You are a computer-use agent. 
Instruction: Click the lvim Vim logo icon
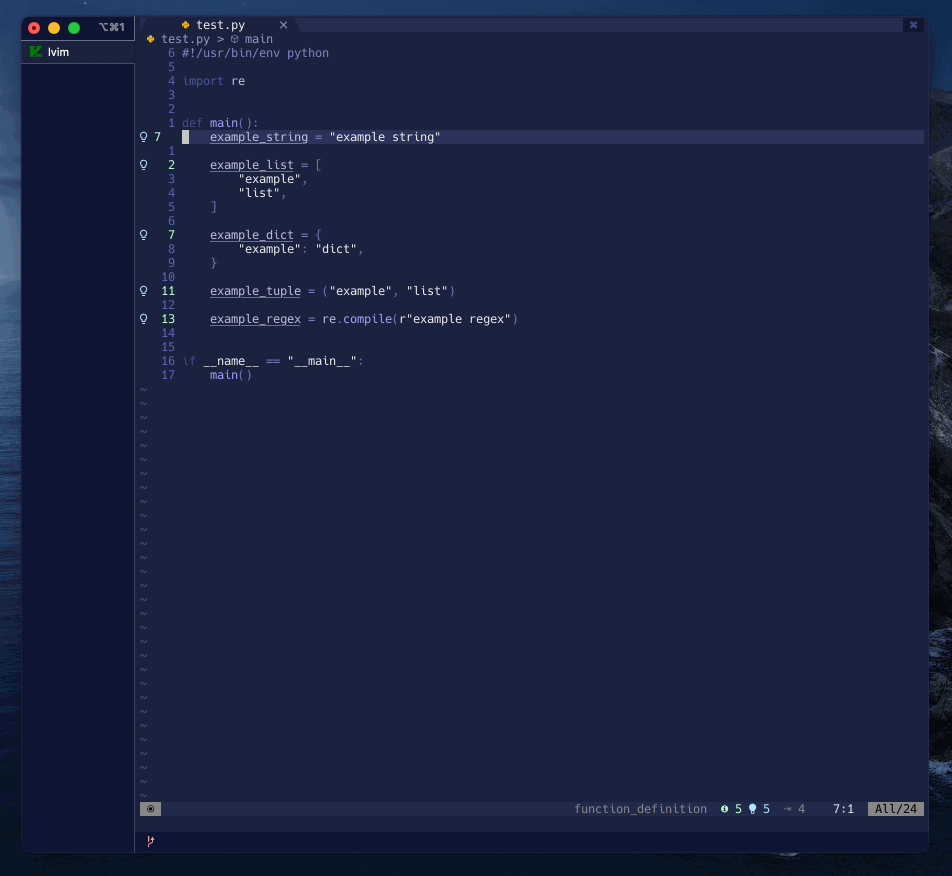pos(36,52)
